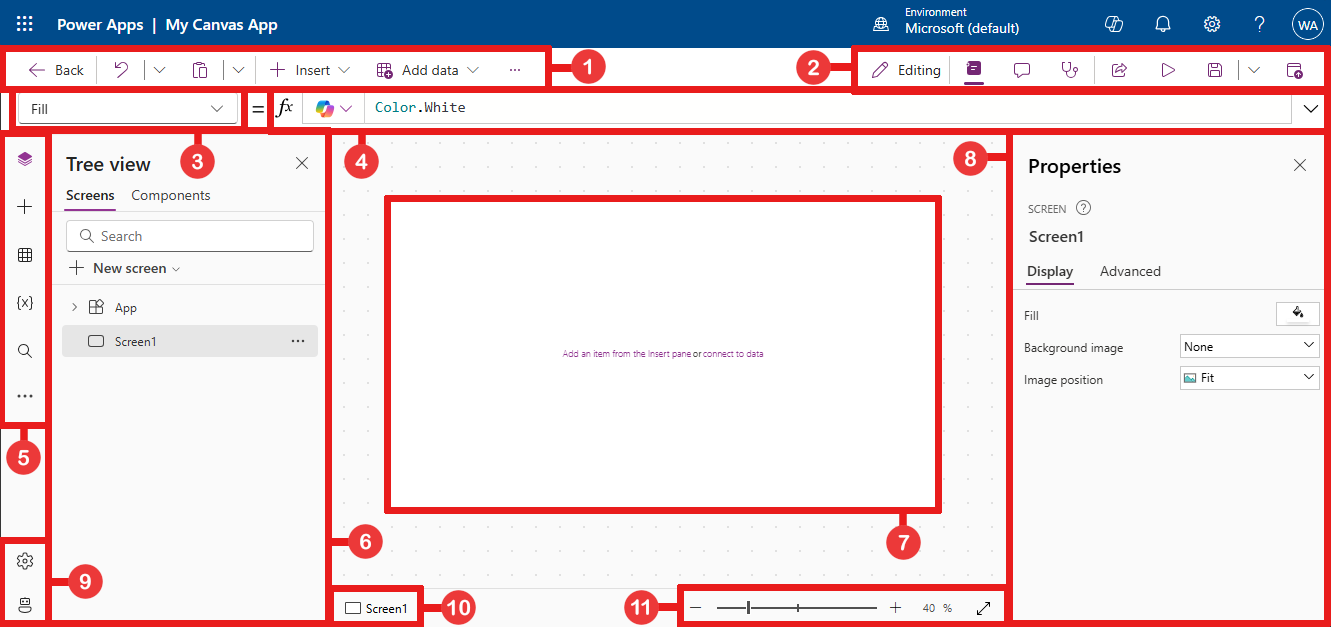The width and height of the screenshot is (1331, 627).
Task: Expand the paste options arrow
Action: pos(239,70)
